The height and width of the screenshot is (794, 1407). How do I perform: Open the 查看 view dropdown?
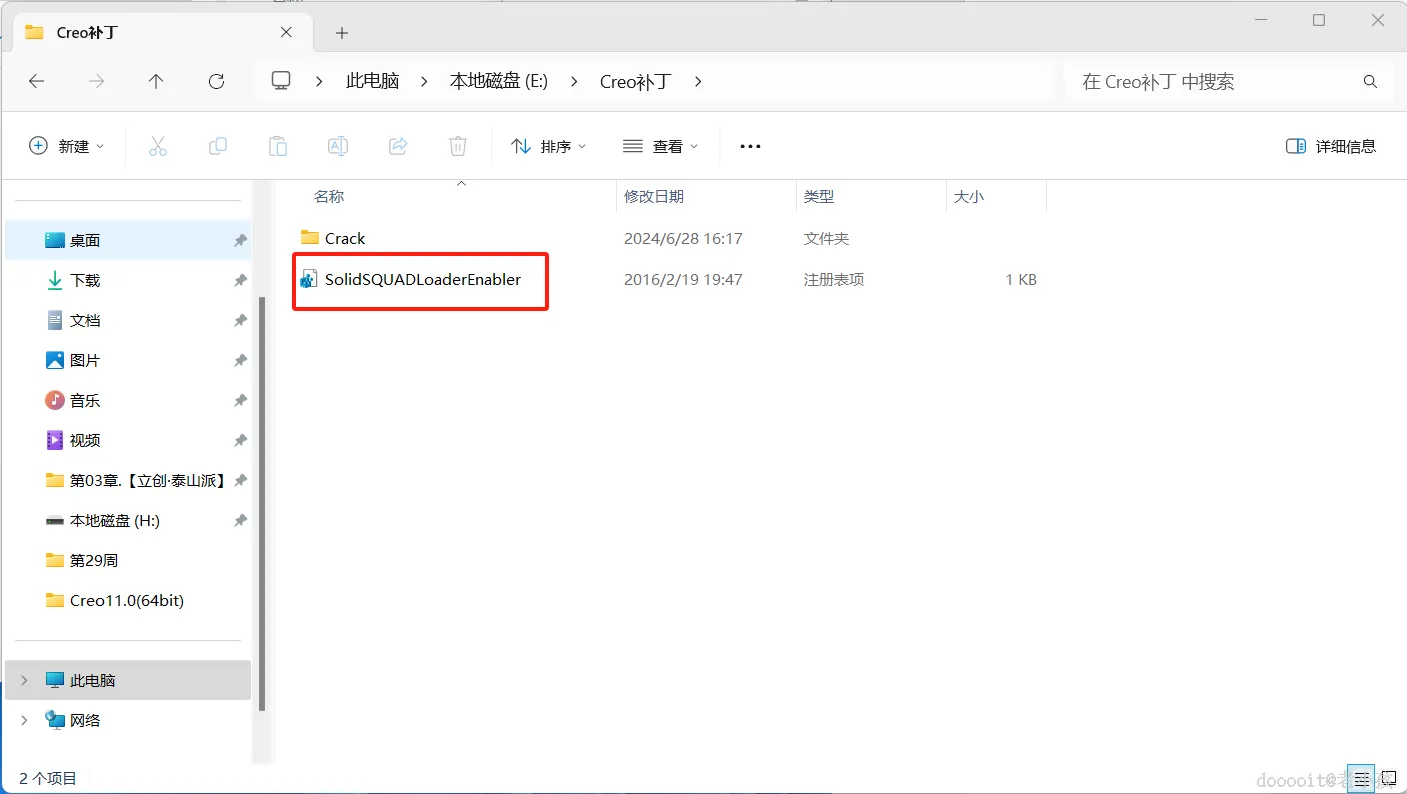coord(660,146)
